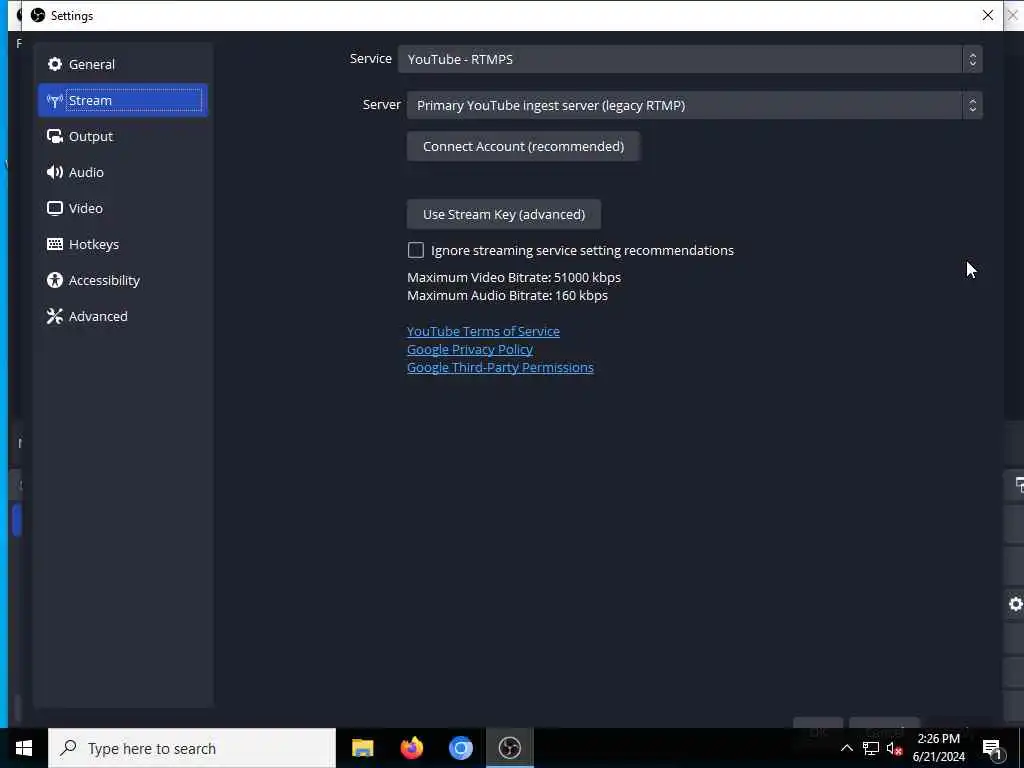Click the Stream antenna icon
1024x768 pixels.
[55, 100]
